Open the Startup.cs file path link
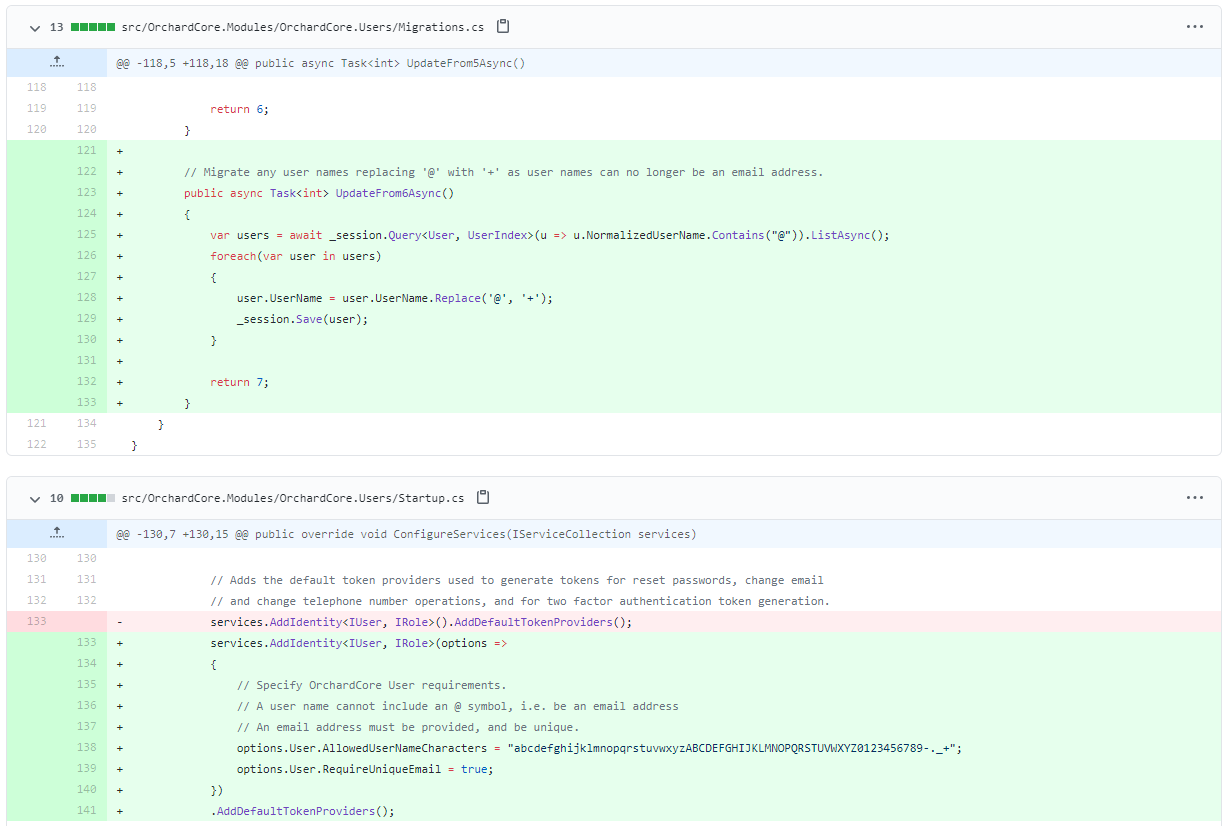Image resolution: width=1228 pixels, height=826 pixels. tap(293, 498)
